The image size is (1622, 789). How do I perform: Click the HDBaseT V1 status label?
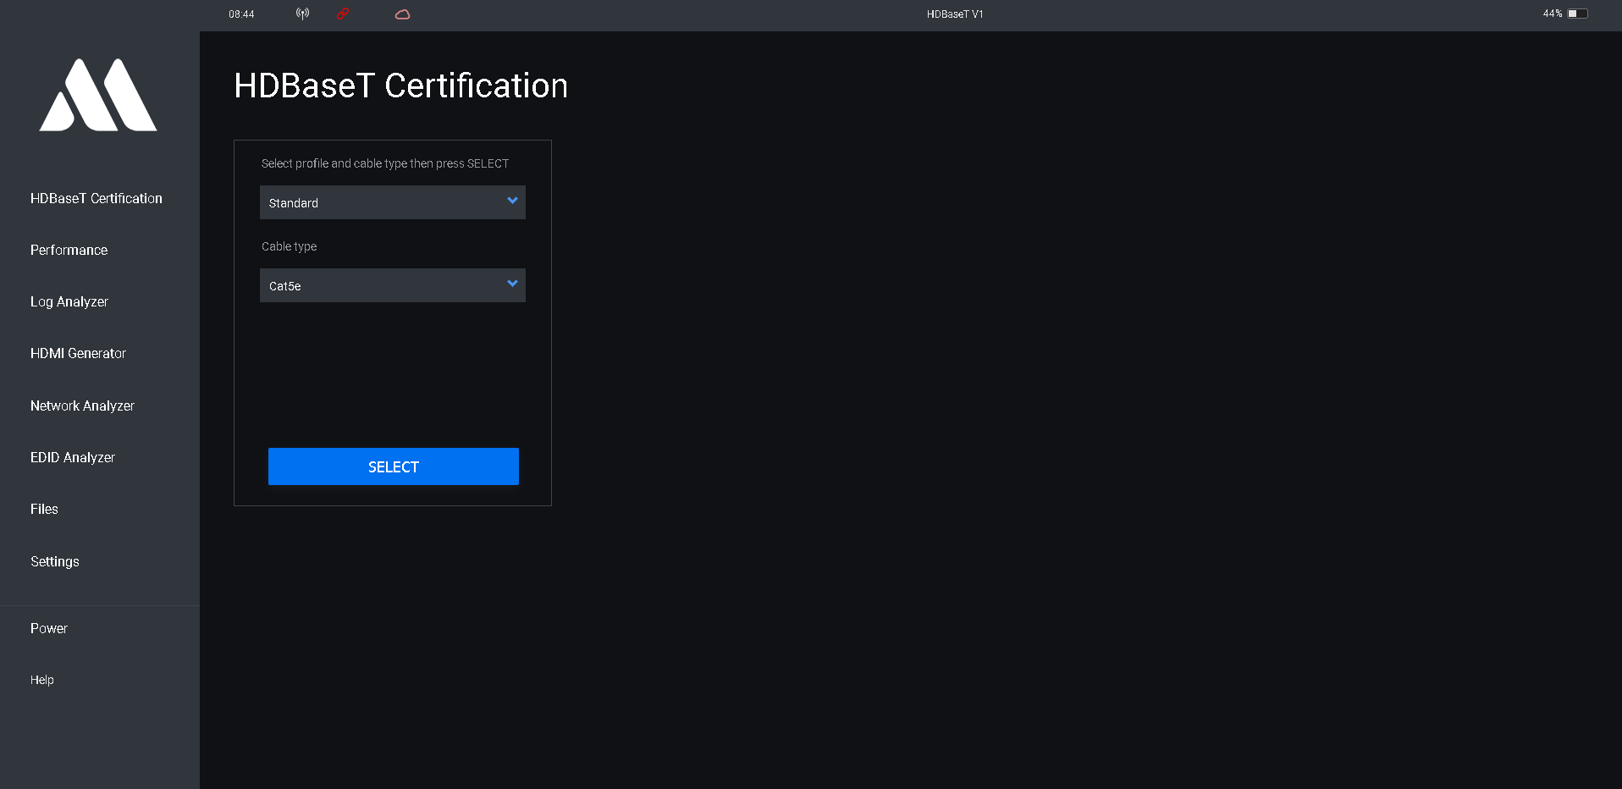point(955,14)
